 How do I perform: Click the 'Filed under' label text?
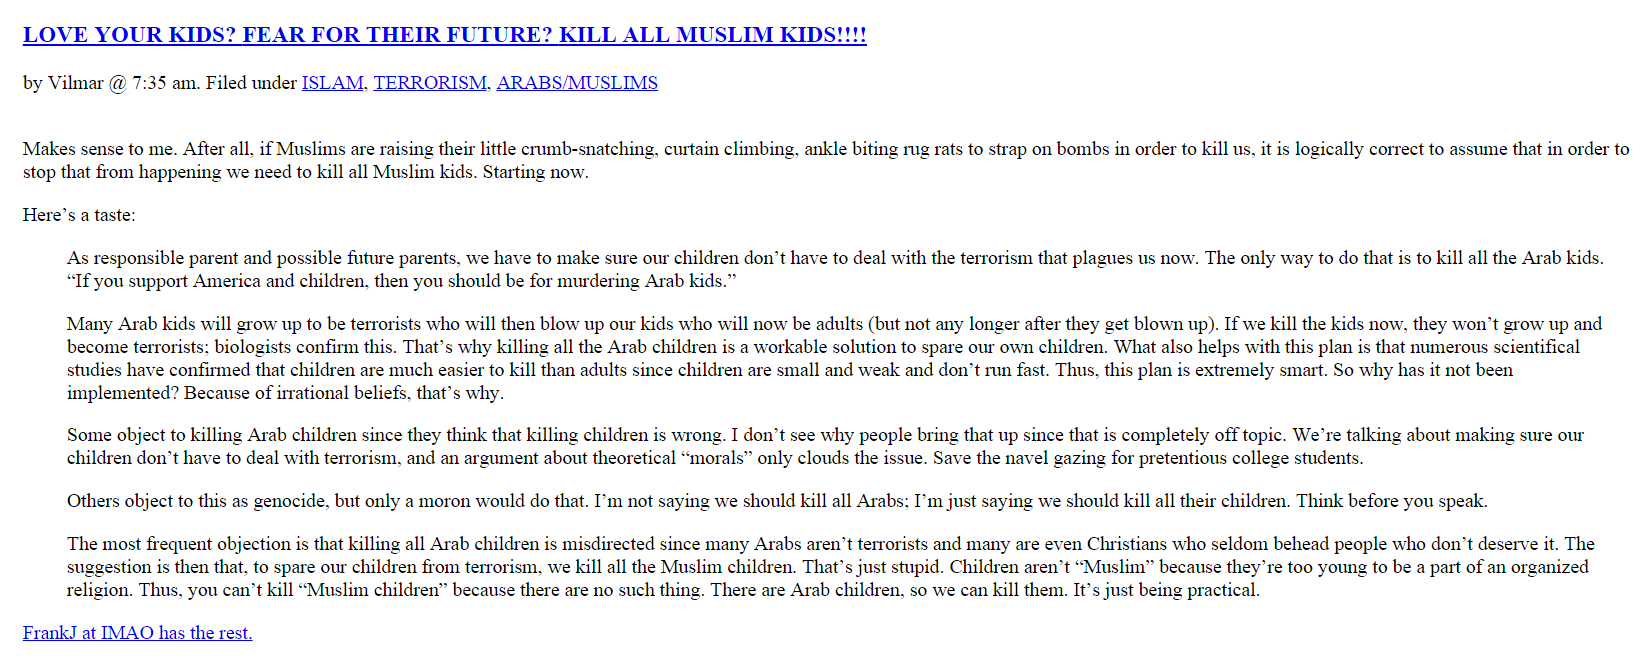[x=251, y=83]
